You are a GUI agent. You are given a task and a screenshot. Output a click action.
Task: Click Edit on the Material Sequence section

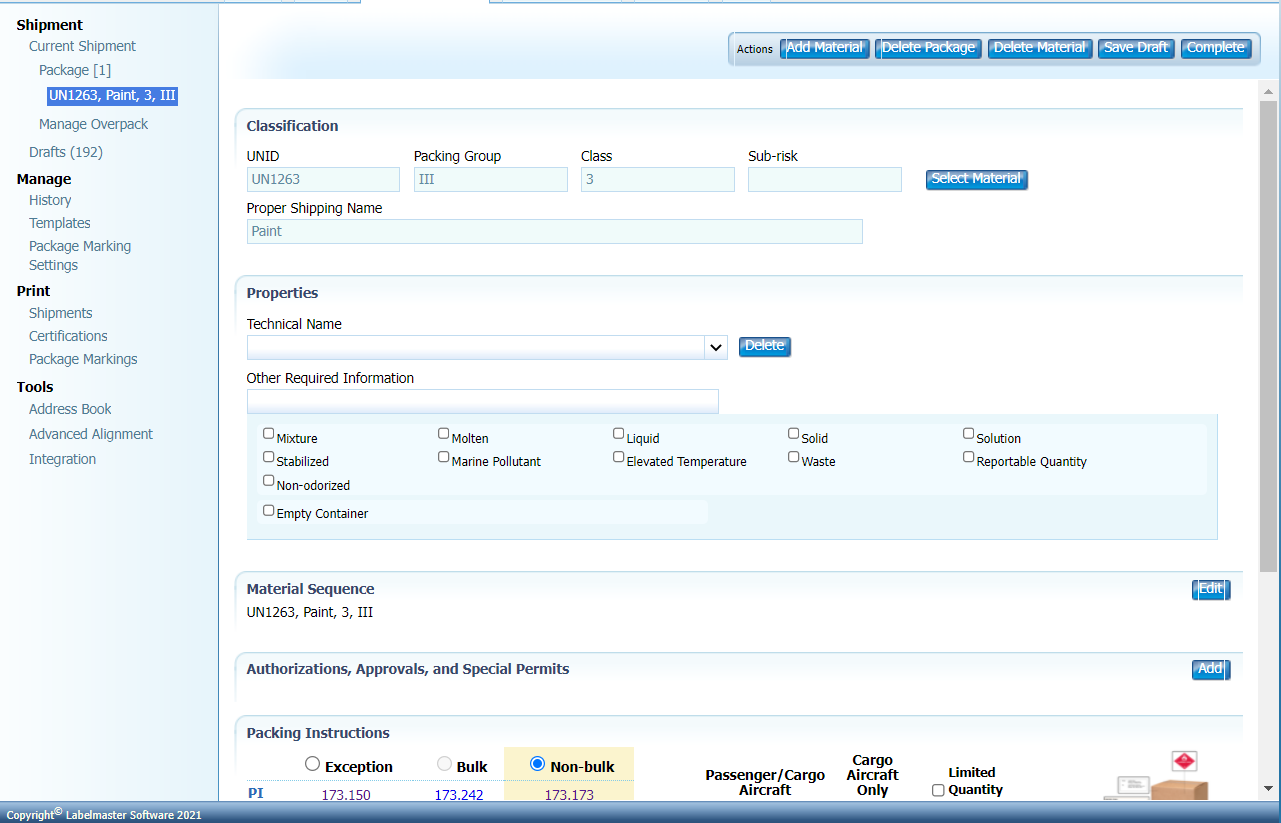point(1210,589)
